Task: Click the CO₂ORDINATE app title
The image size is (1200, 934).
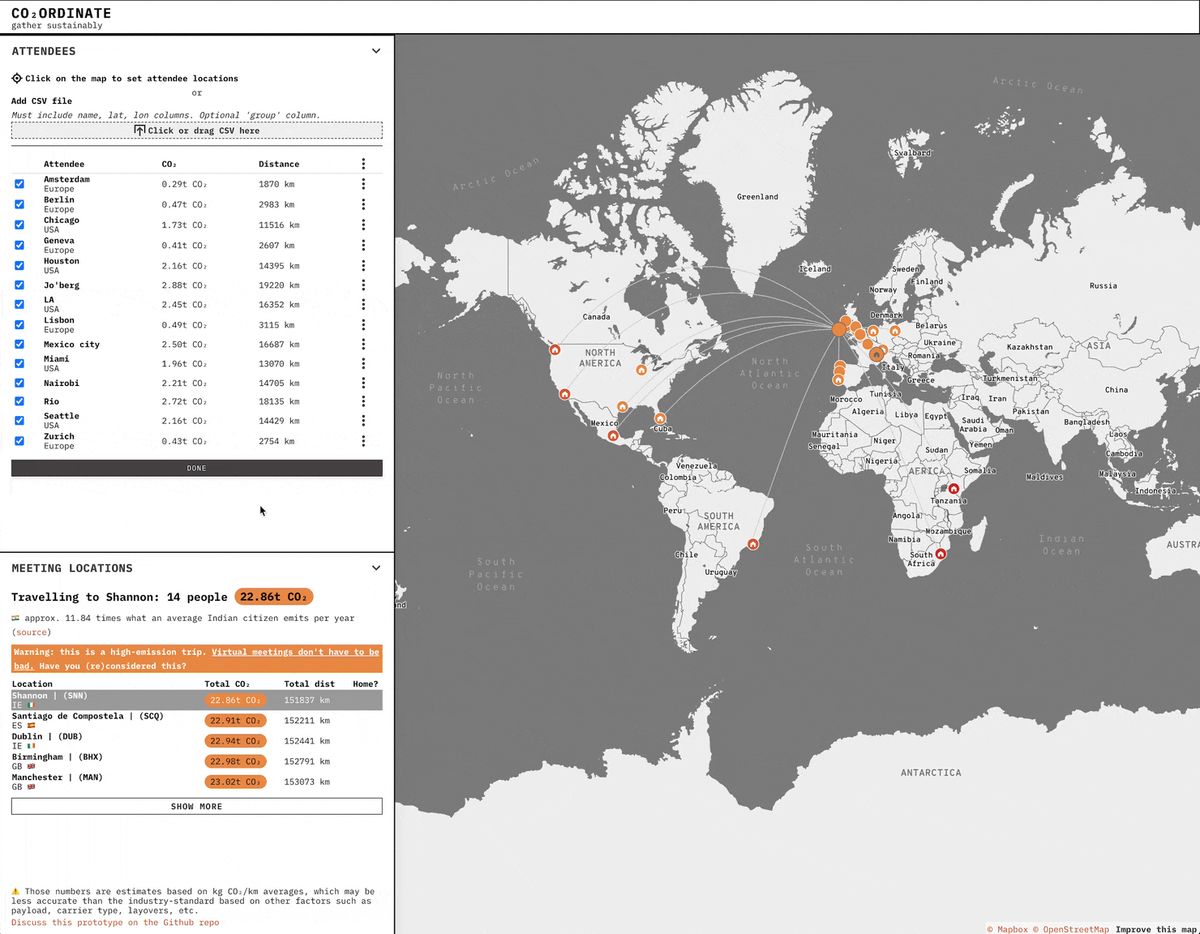Action: pyautogui.click(x=61, y=13)
